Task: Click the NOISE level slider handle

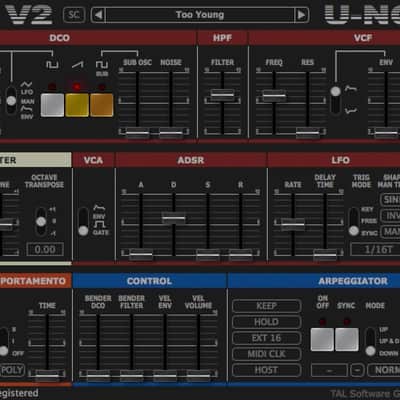Action: (171, 133)
